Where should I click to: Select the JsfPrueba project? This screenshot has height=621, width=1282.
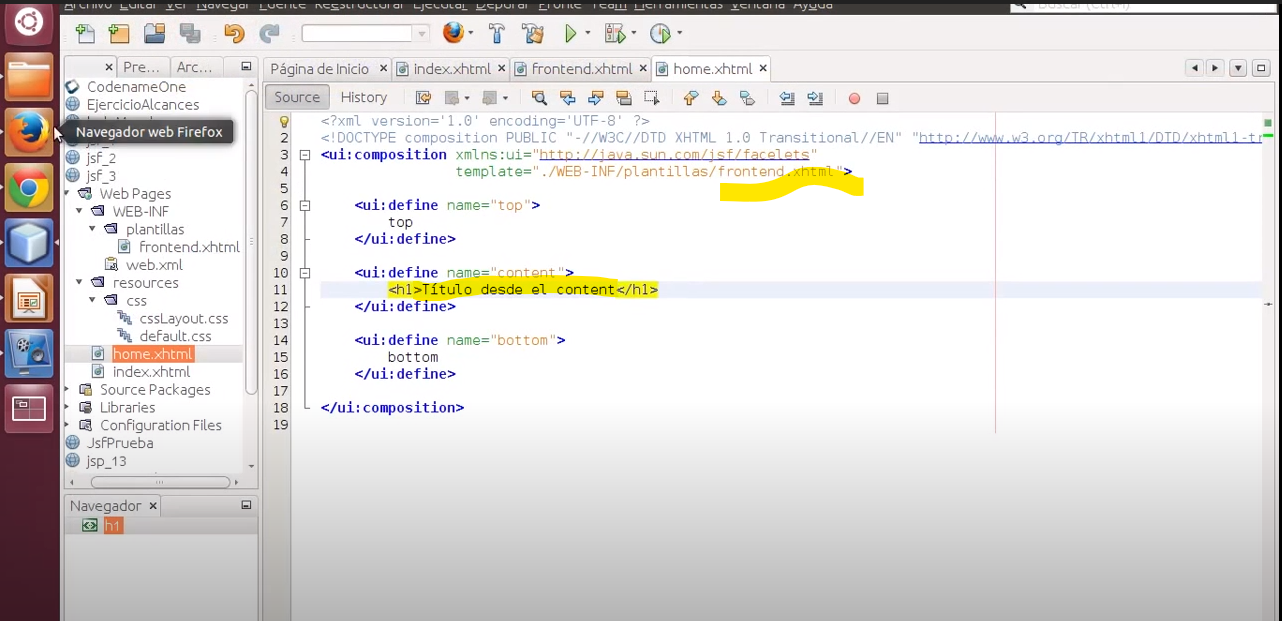pyautogui.click(x=120, y=443)
